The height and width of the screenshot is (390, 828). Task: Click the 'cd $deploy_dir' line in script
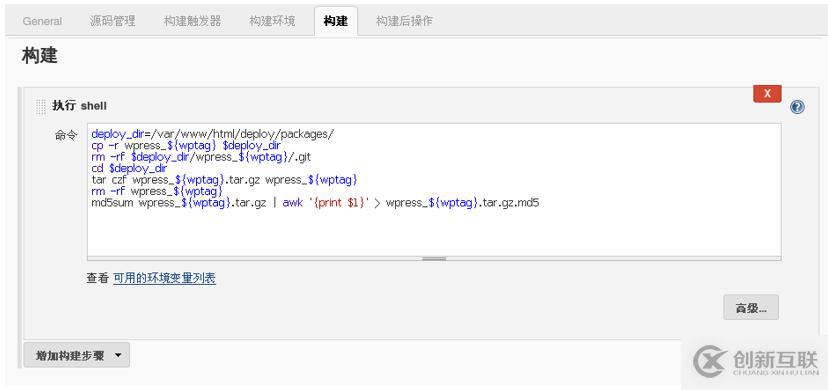[x=129, y=169]
